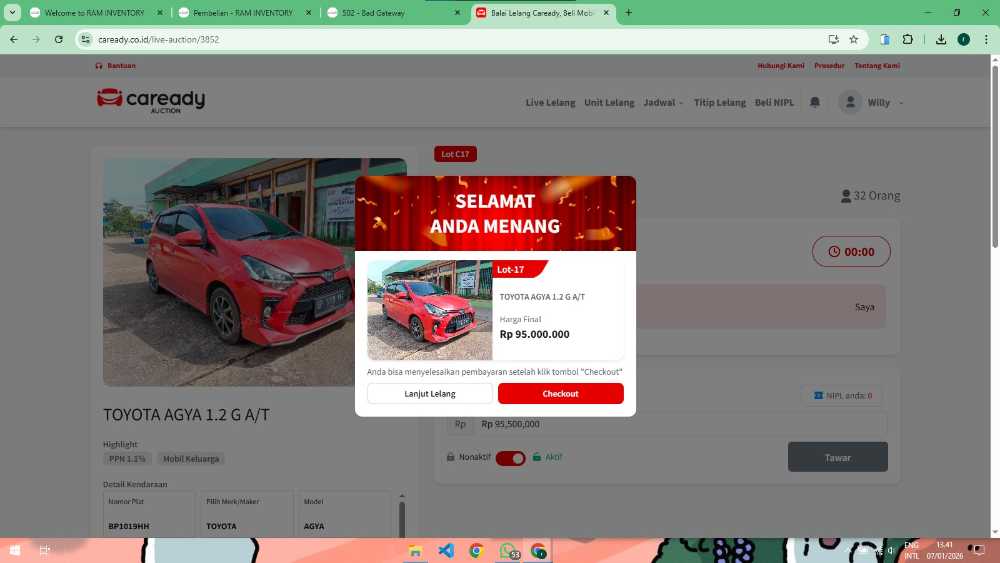Bookmark this page with the star icon
The width and height of the screenshot is (1000, 563).
pos(854,39)
